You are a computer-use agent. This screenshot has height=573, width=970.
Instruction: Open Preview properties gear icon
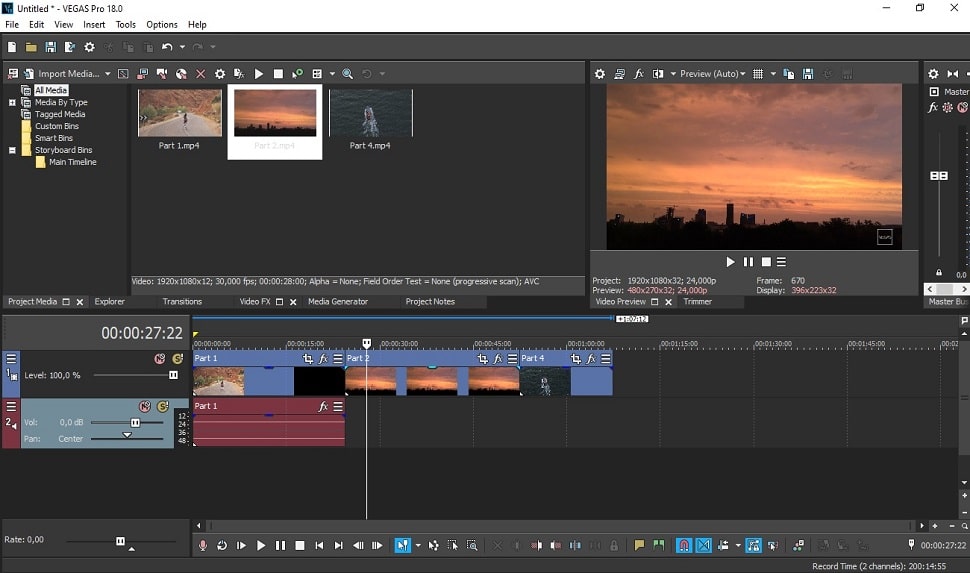[600, 74]
